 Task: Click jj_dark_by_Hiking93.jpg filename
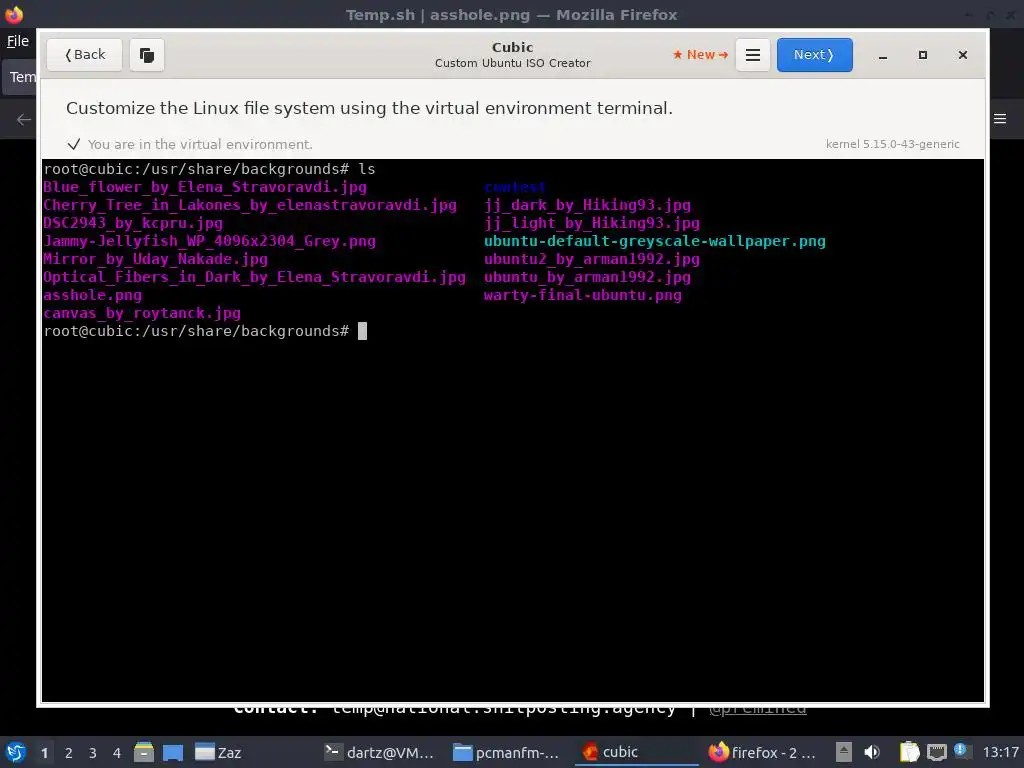coord(587,205)
